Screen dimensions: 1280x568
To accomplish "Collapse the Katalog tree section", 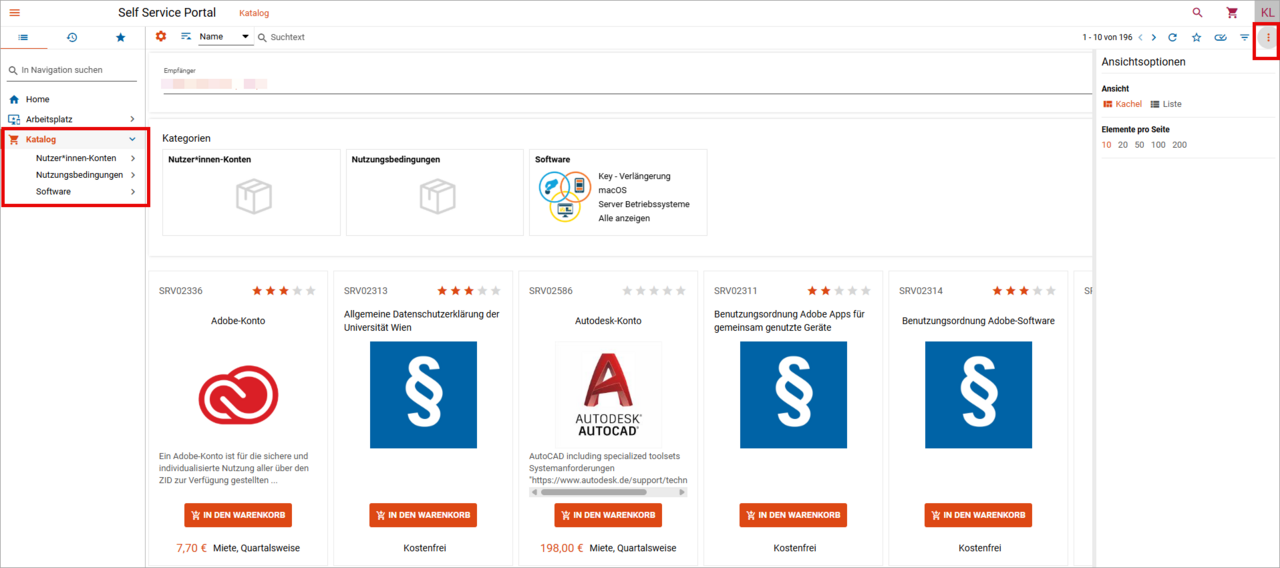I will coord(132,139).
